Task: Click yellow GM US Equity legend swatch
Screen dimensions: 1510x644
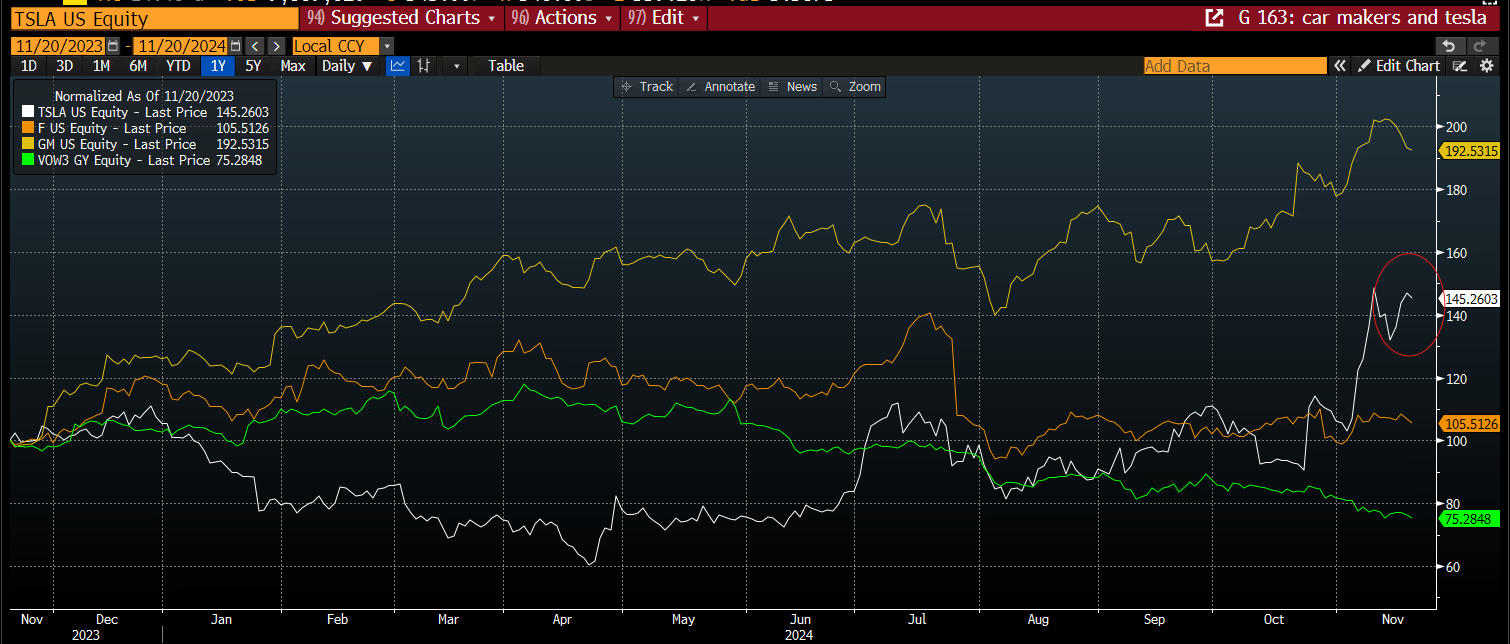Action: 27,144
